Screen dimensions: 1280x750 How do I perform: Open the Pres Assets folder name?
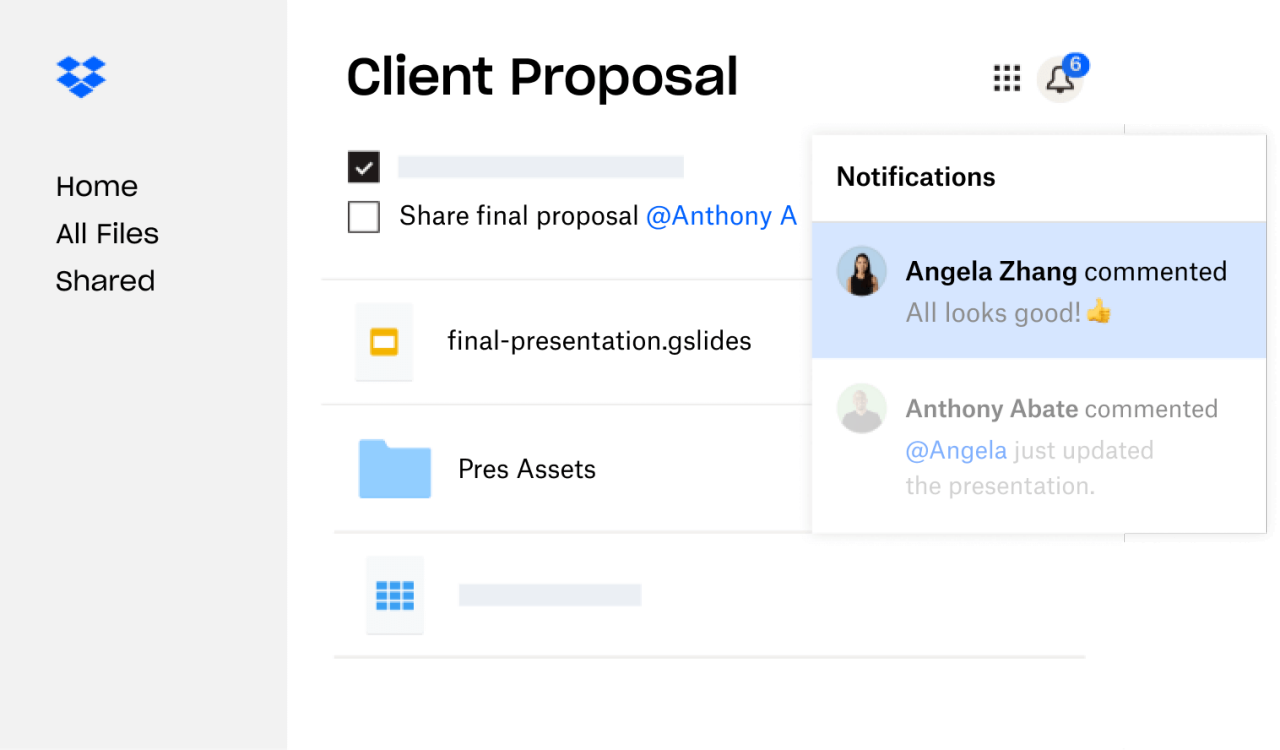pyautogui.click(x=526, y=469)
